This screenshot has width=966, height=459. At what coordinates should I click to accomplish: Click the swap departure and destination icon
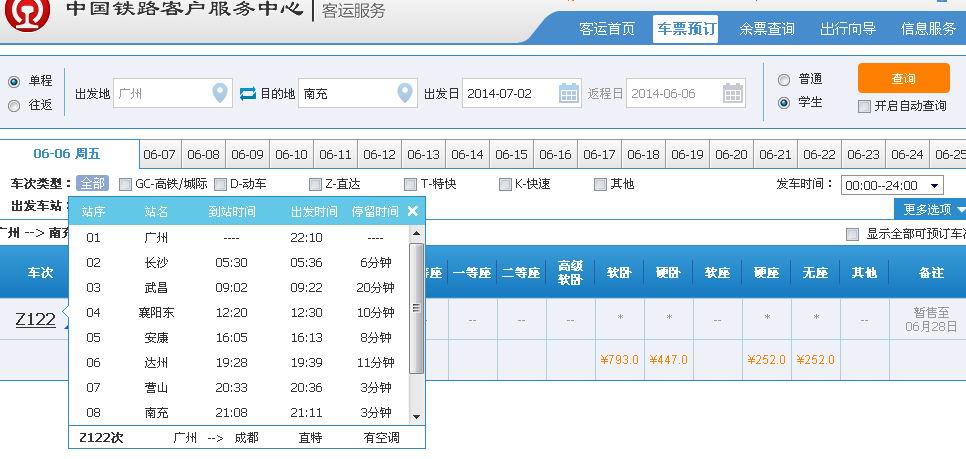click(248, 94)
